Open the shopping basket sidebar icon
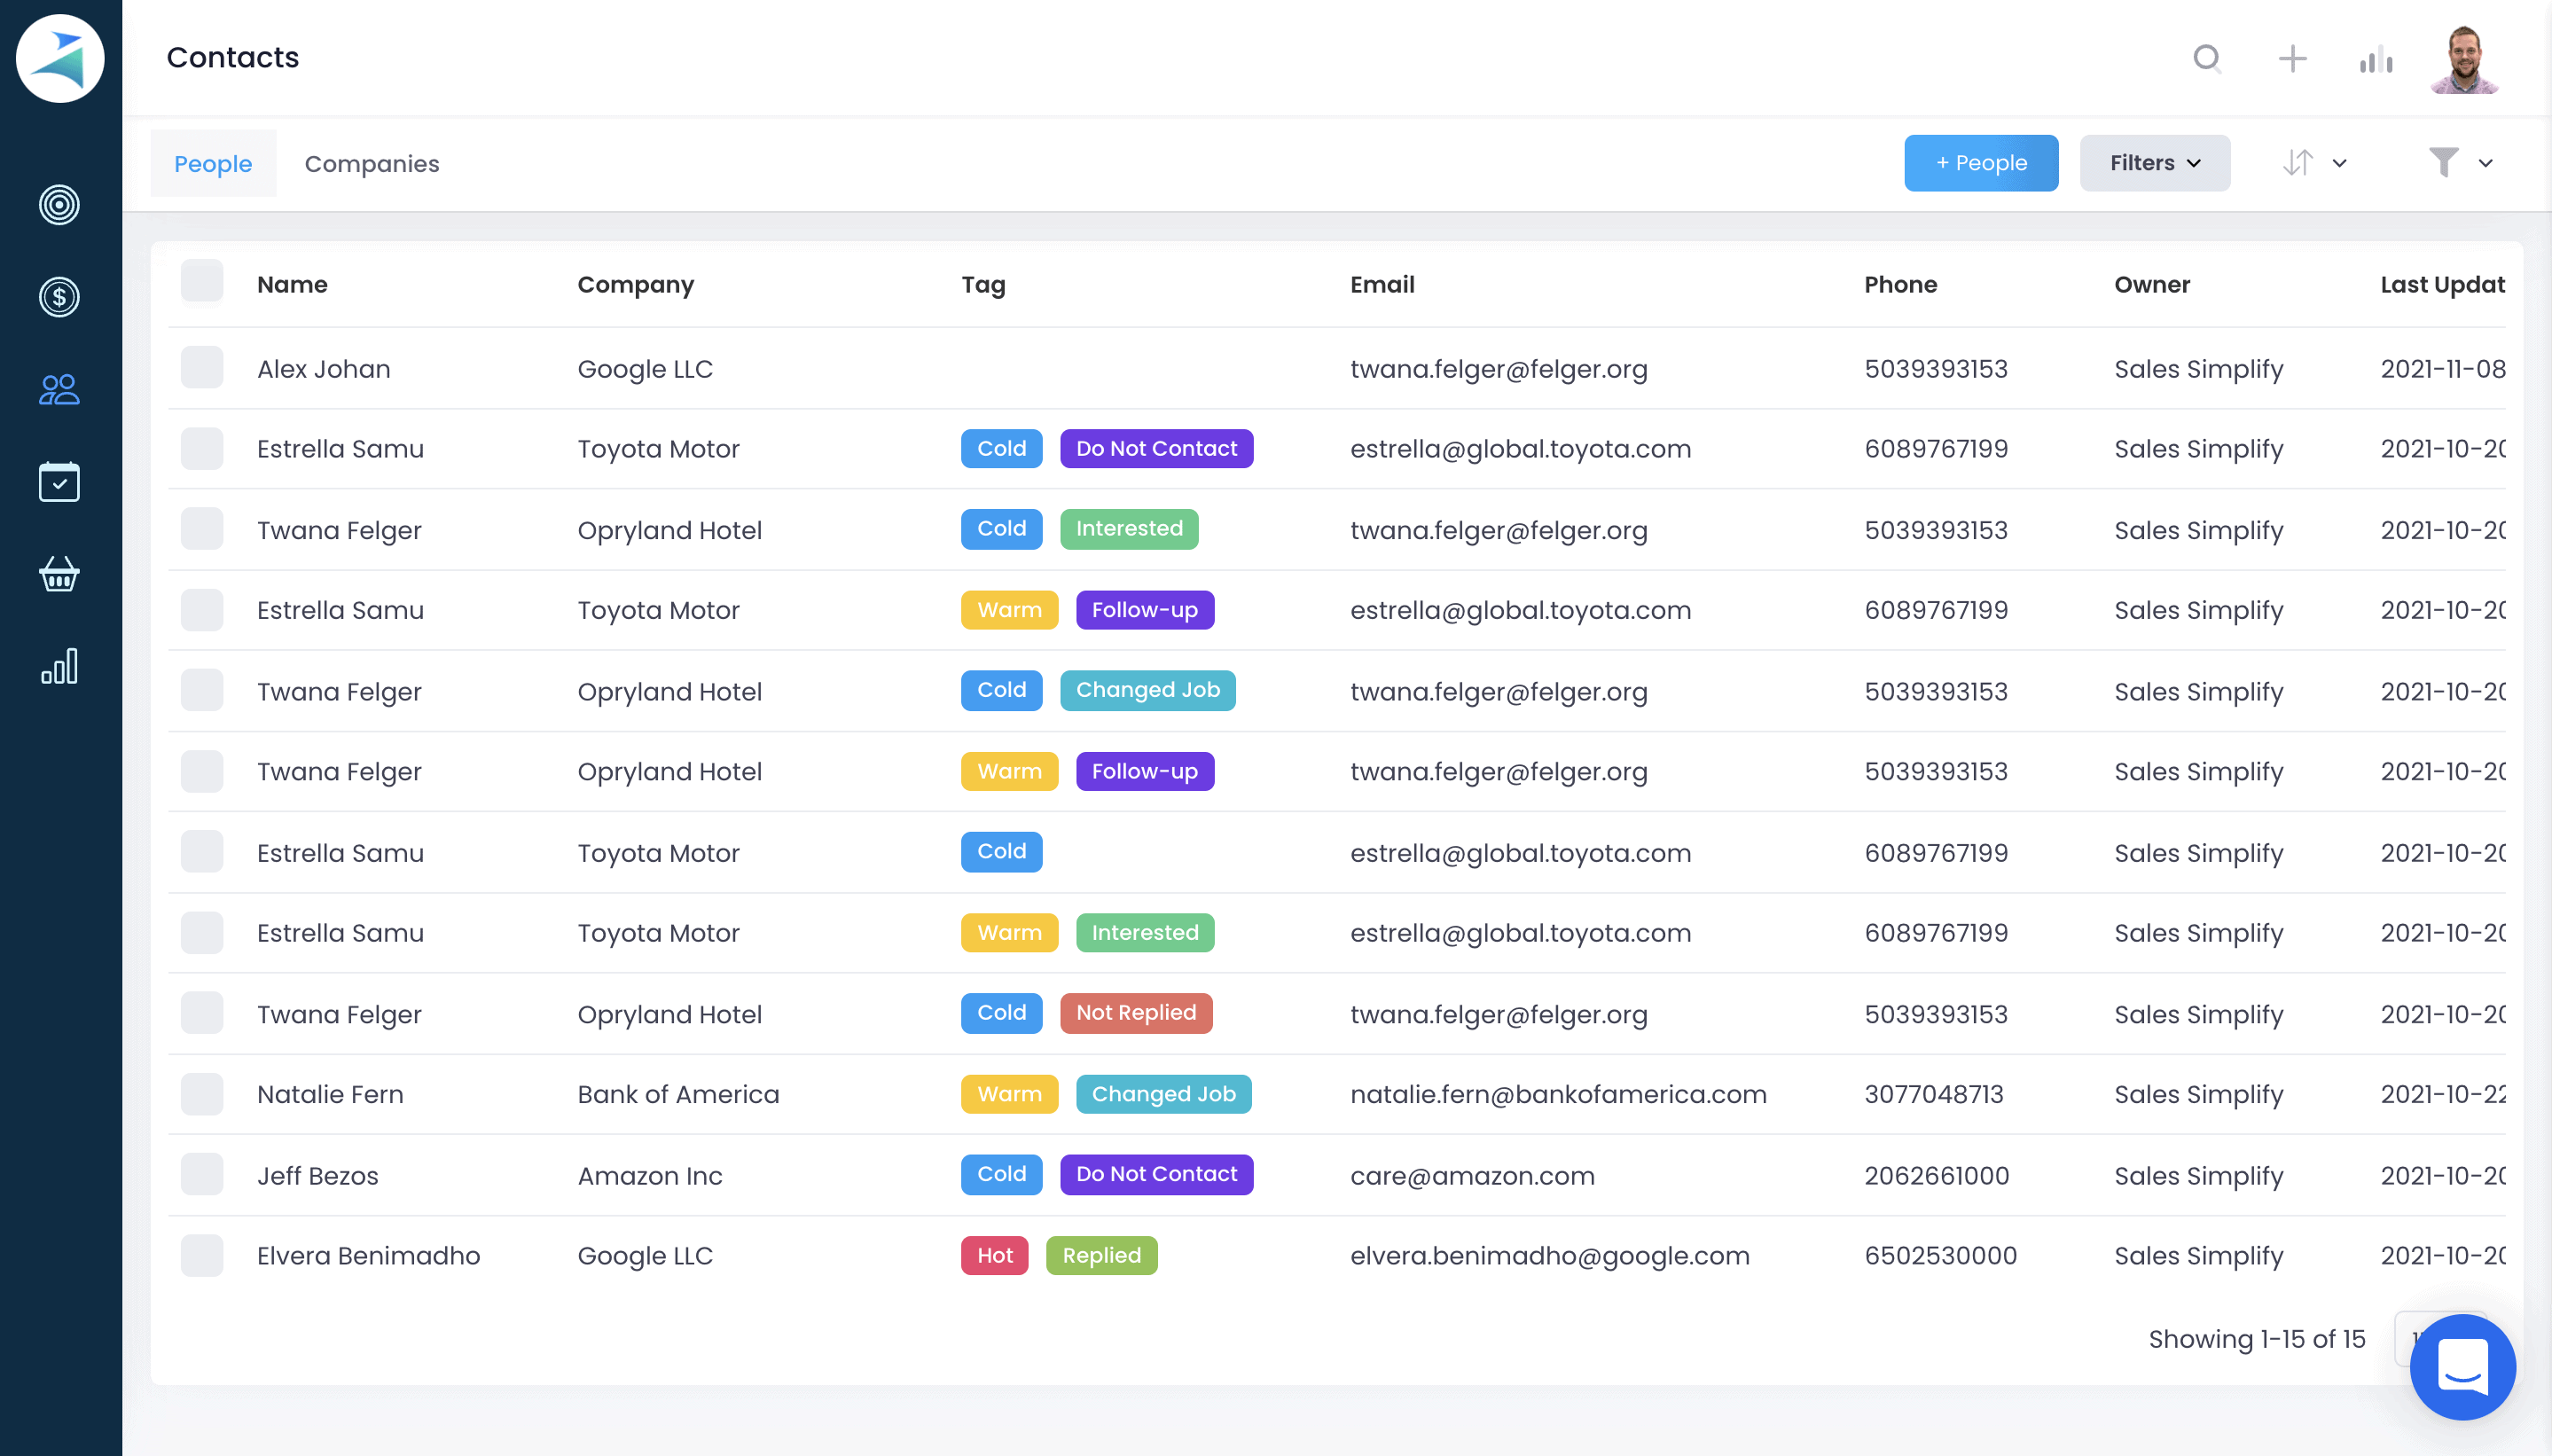Image resolution: width=2552 pixels, height=1456 pixels. coord(59,574)
